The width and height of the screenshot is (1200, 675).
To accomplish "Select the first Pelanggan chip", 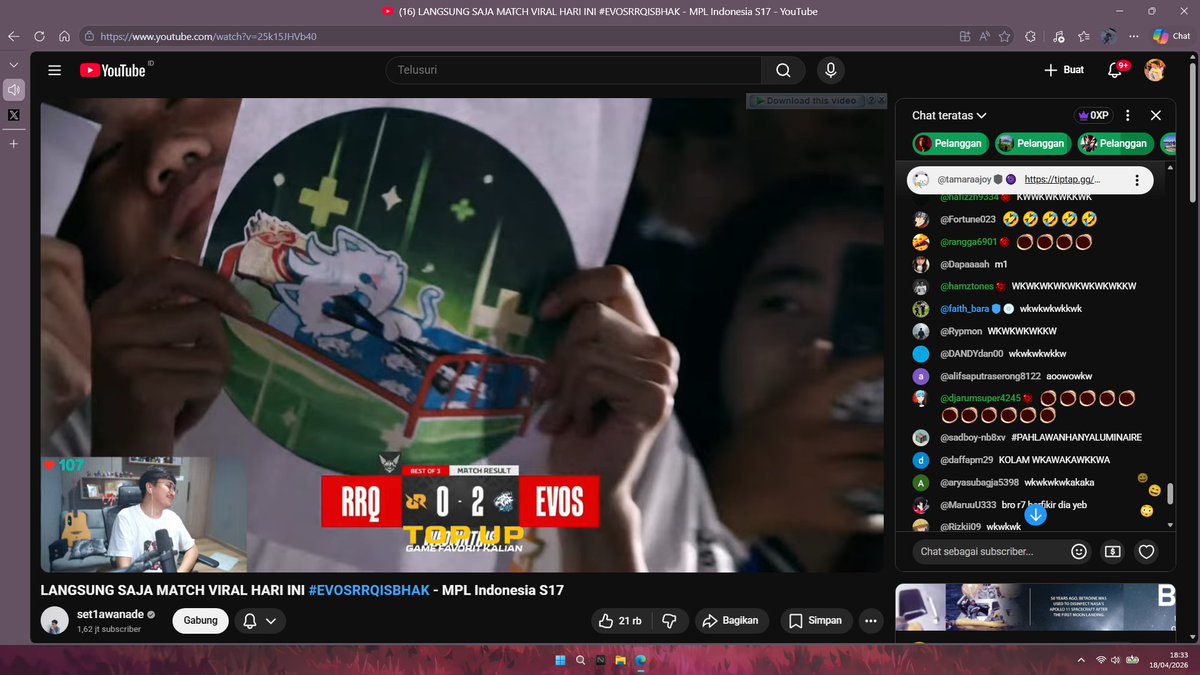I will [951, 144].
